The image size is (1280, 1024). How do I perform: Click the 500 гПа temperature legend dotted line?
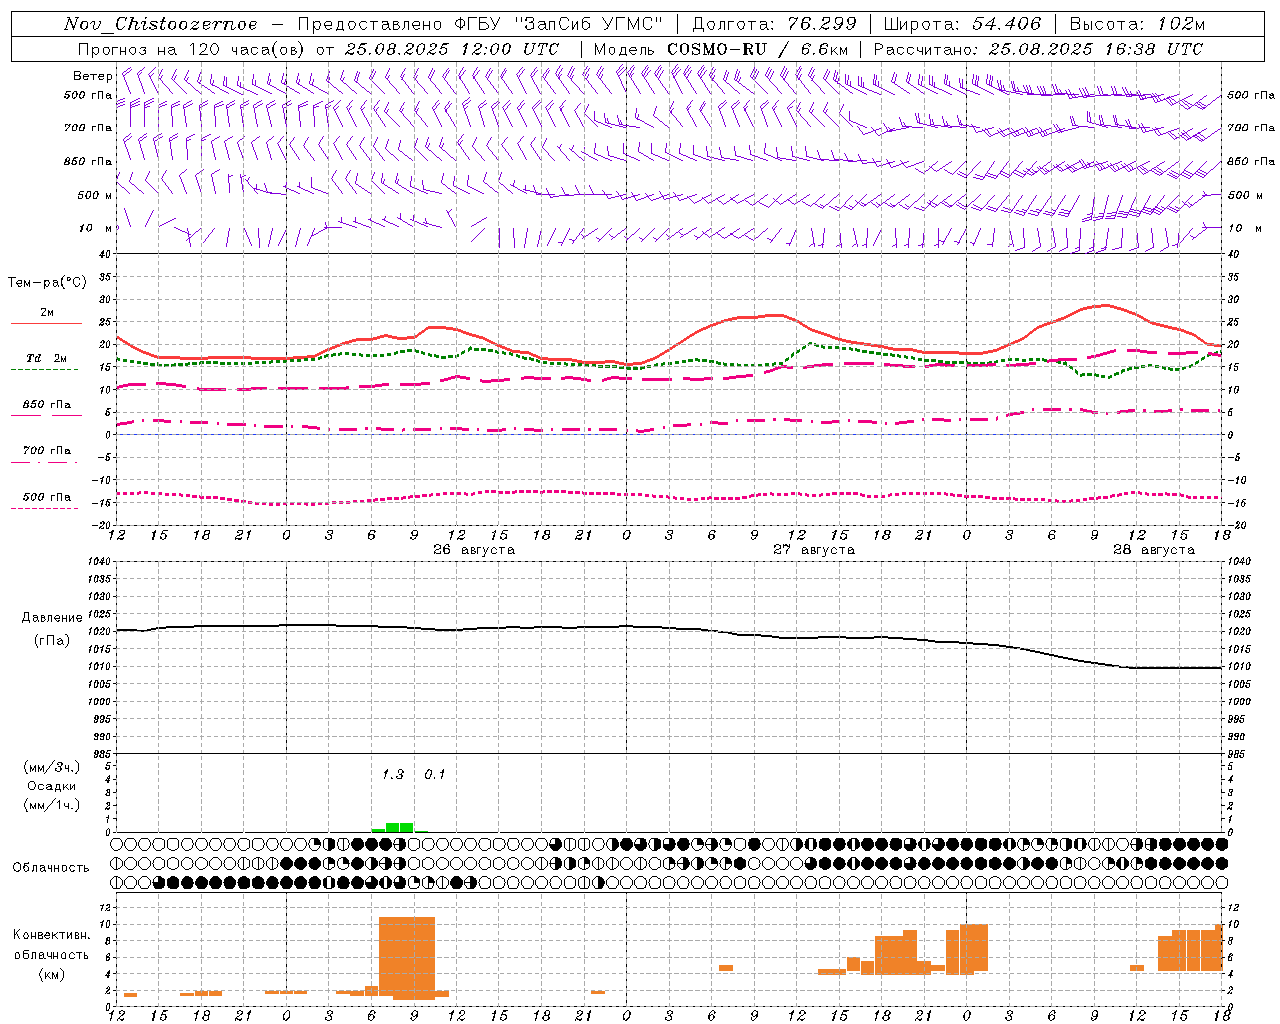pyautogui.click(x=44, y=508)
